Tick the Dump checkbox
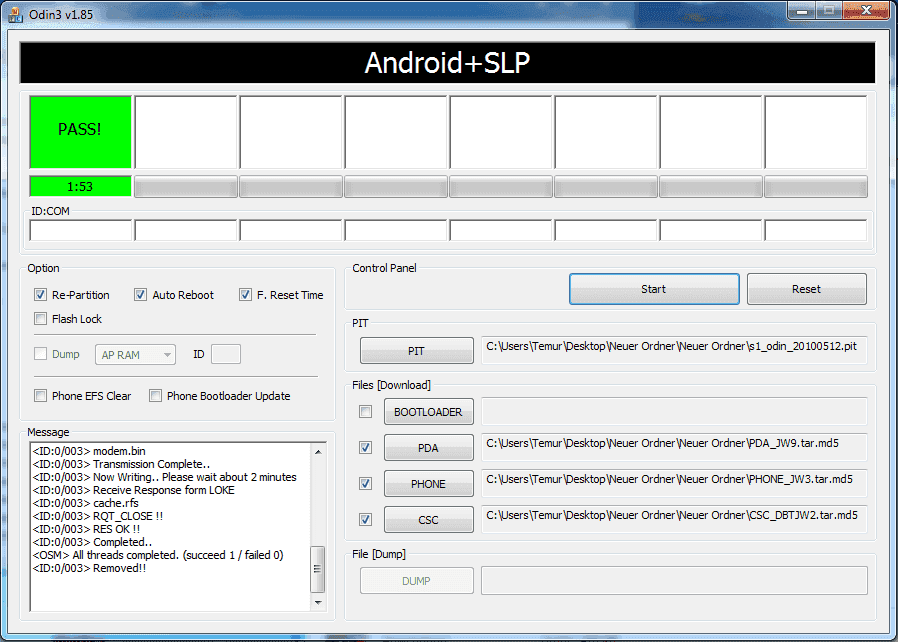The height and width of the screenshot is (642, 898). [40, 354]
